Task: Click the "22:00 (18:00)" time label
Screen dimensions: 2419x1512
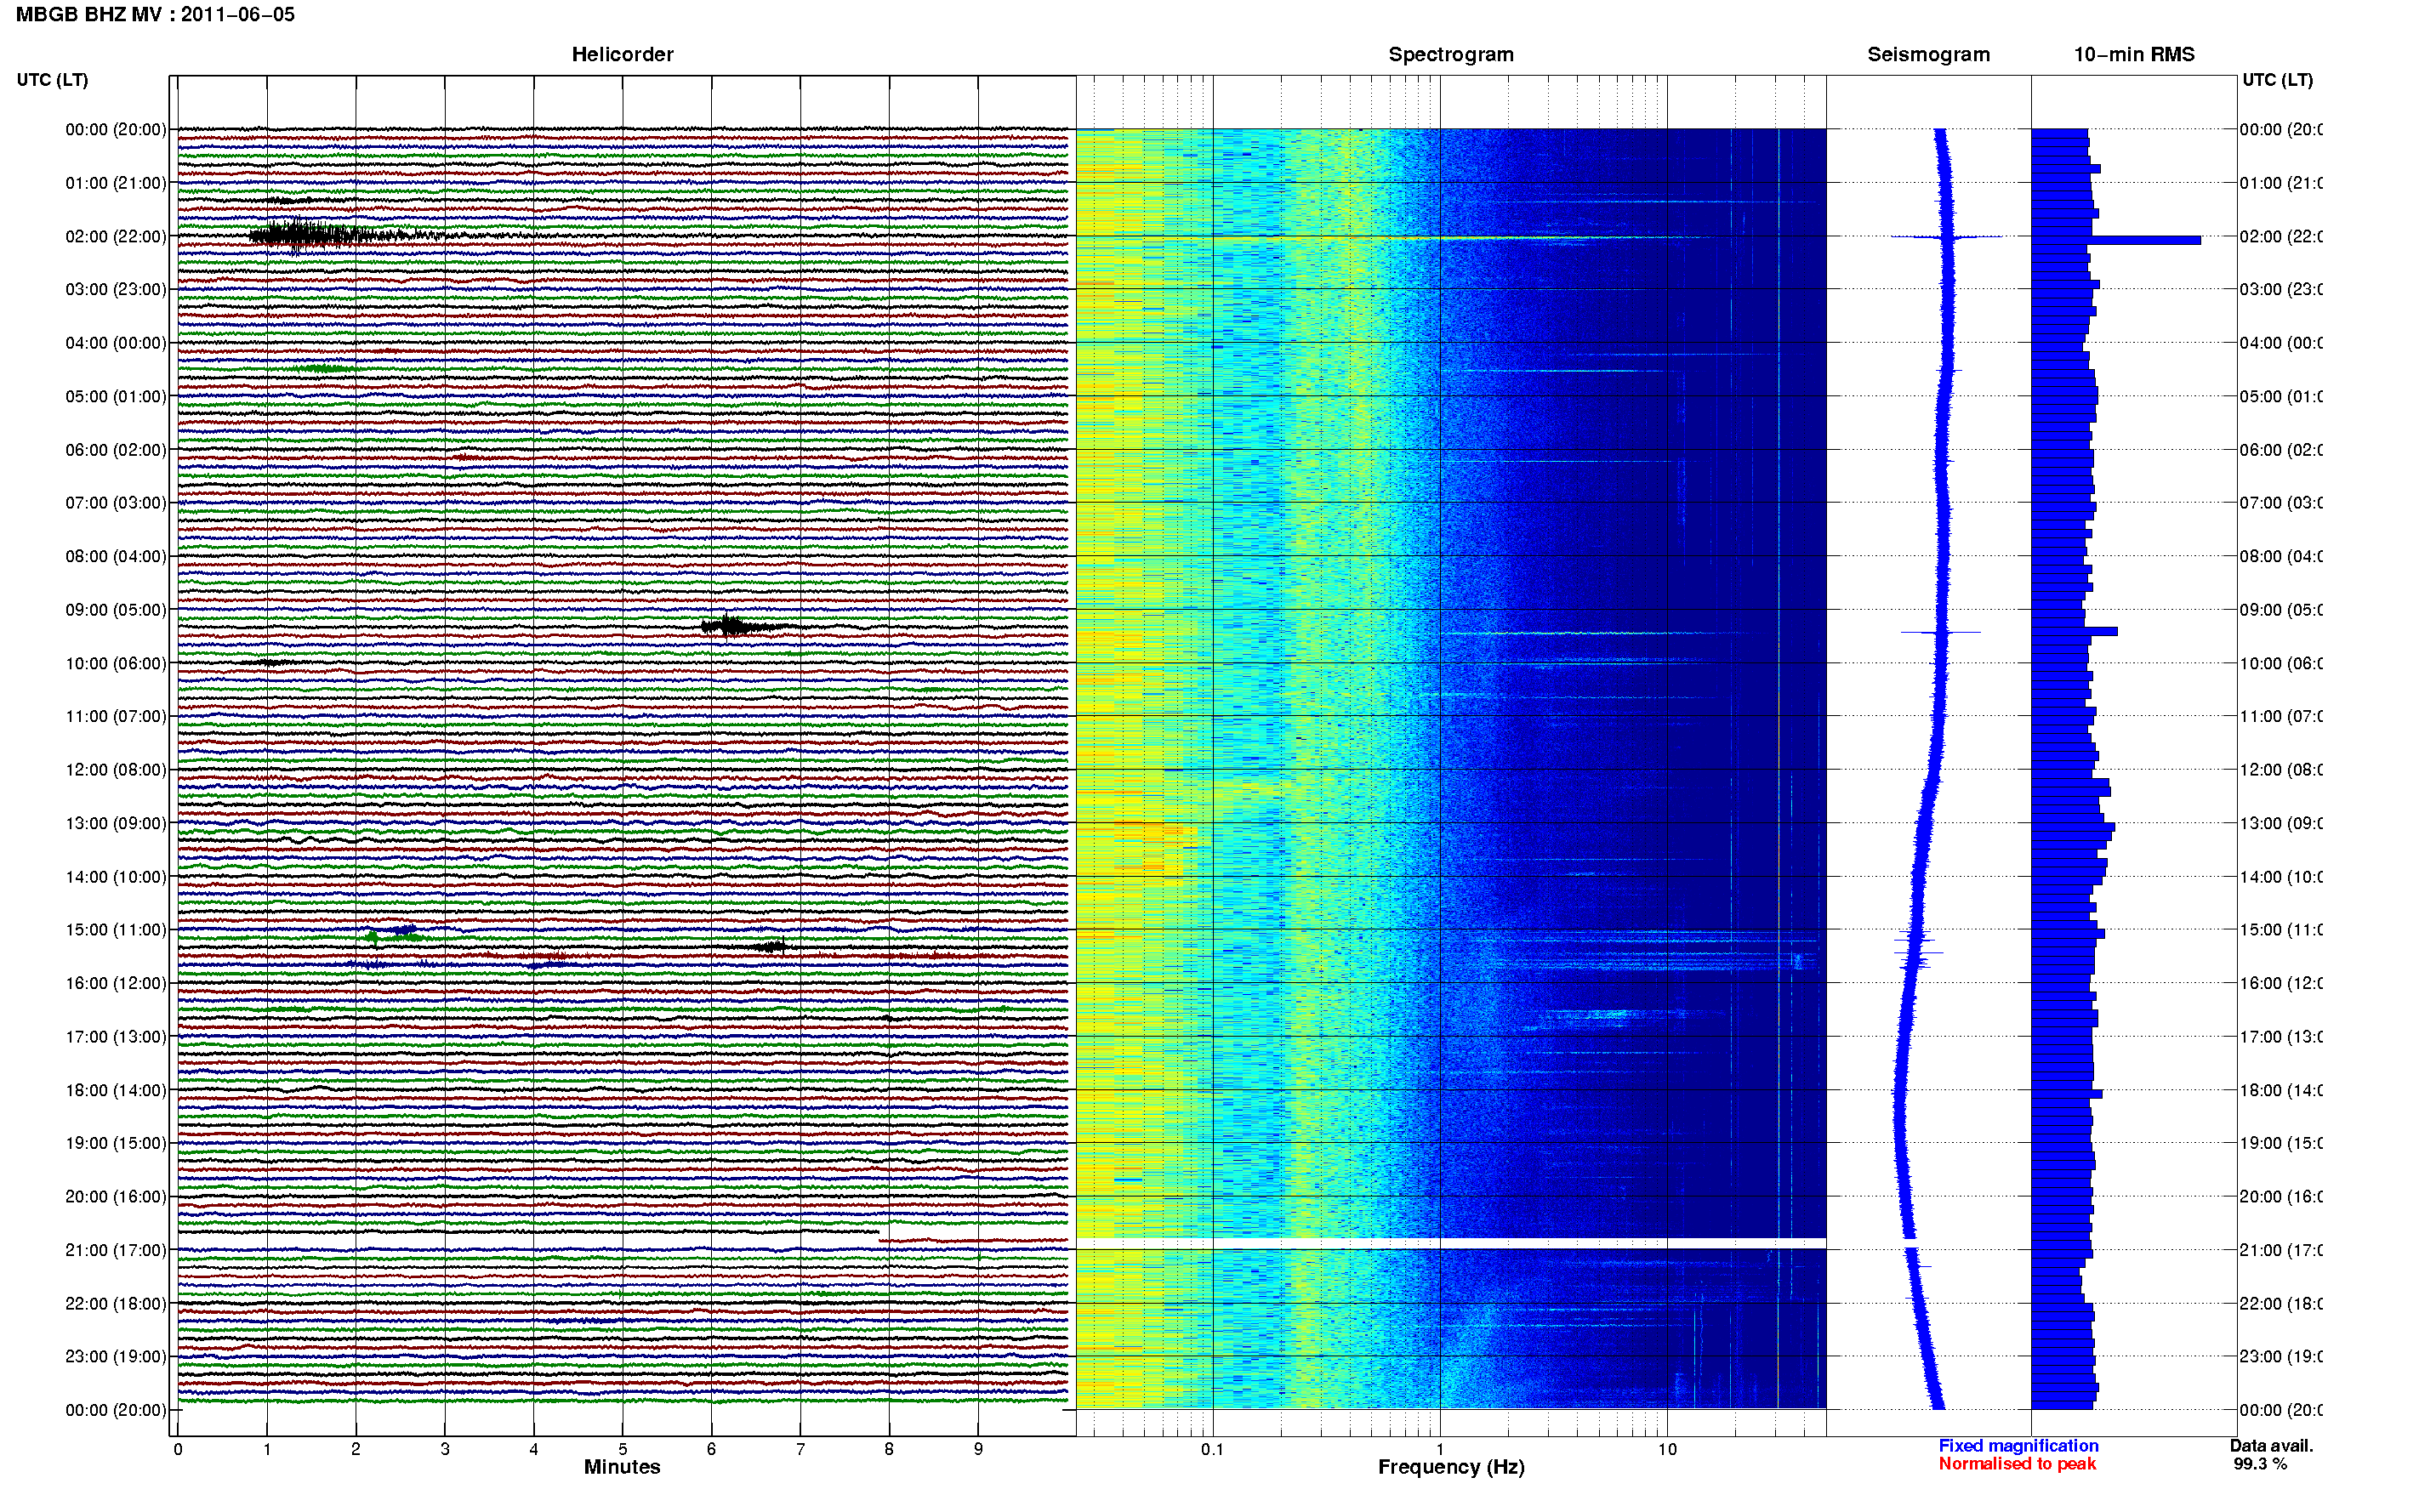Action: 116,1303
